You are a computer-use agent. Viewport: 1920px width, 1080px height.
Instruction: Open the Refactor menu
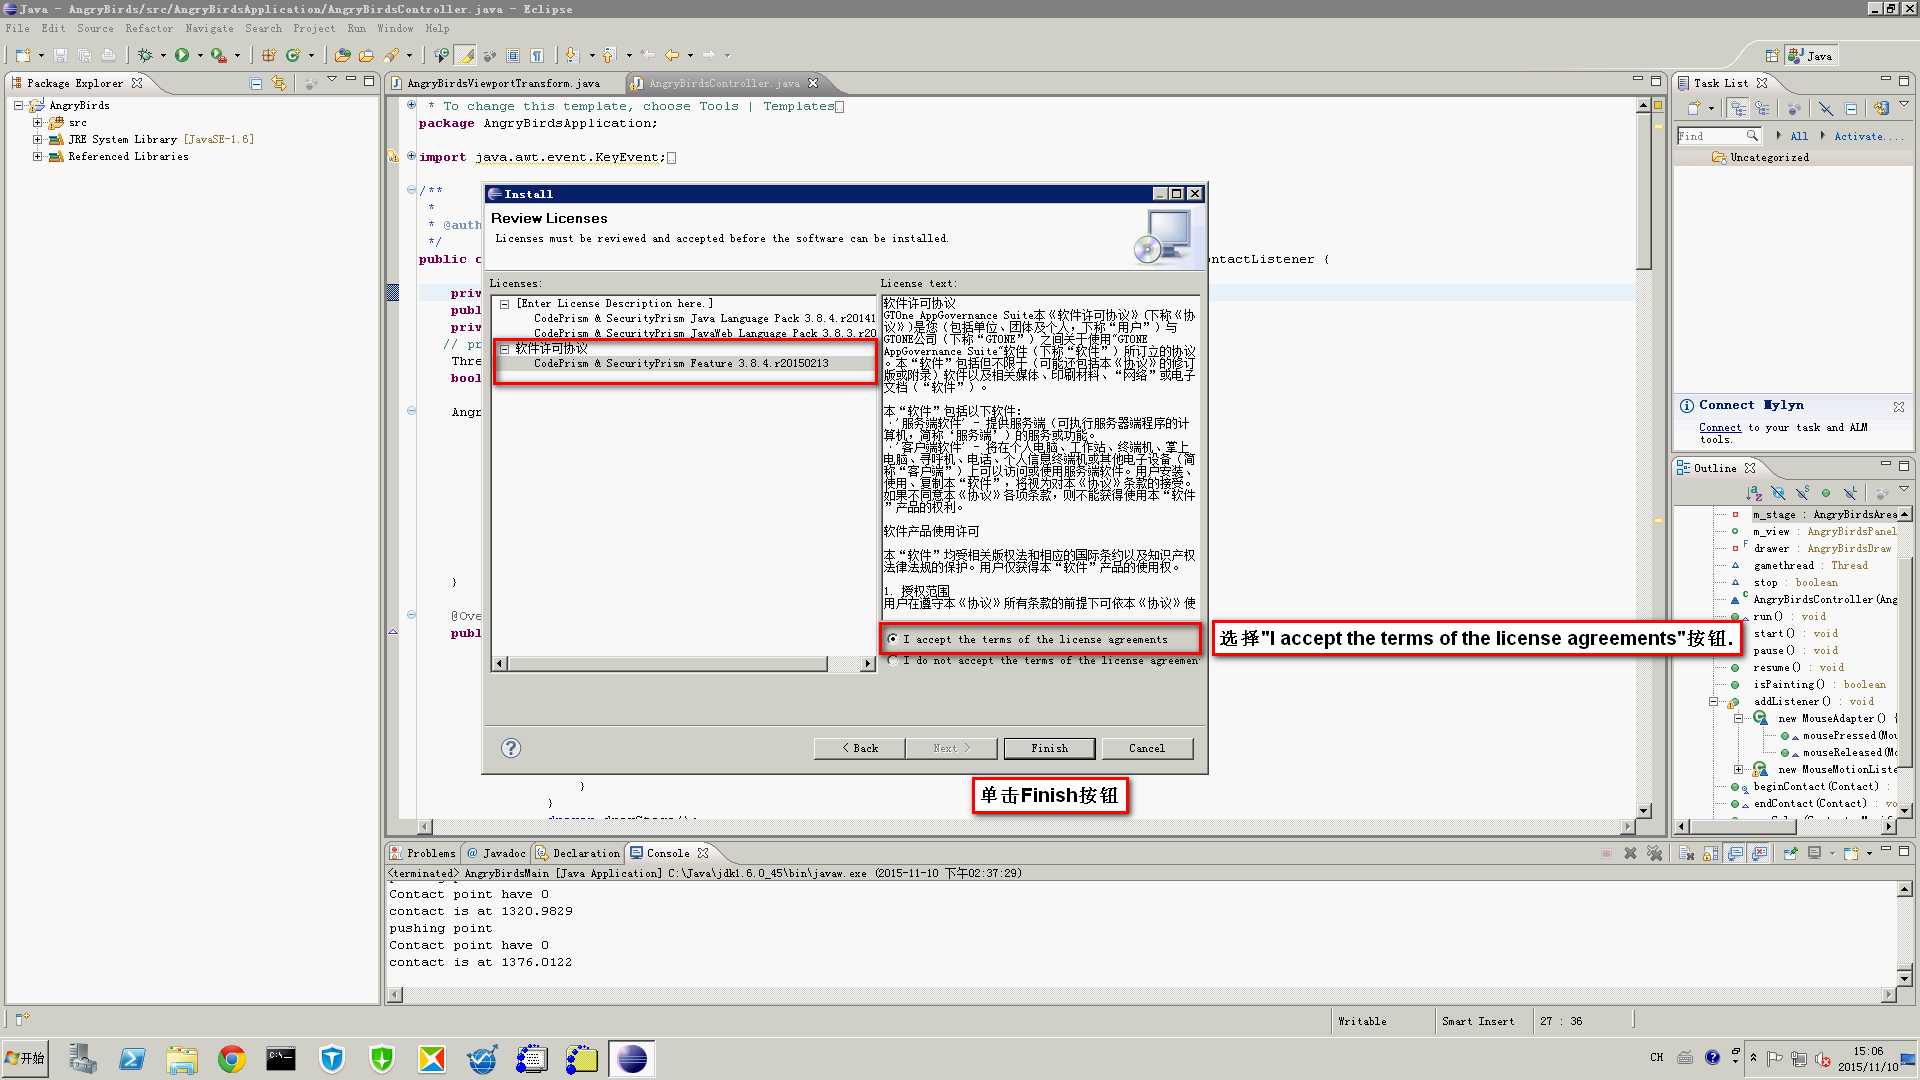tap(149, 28)
